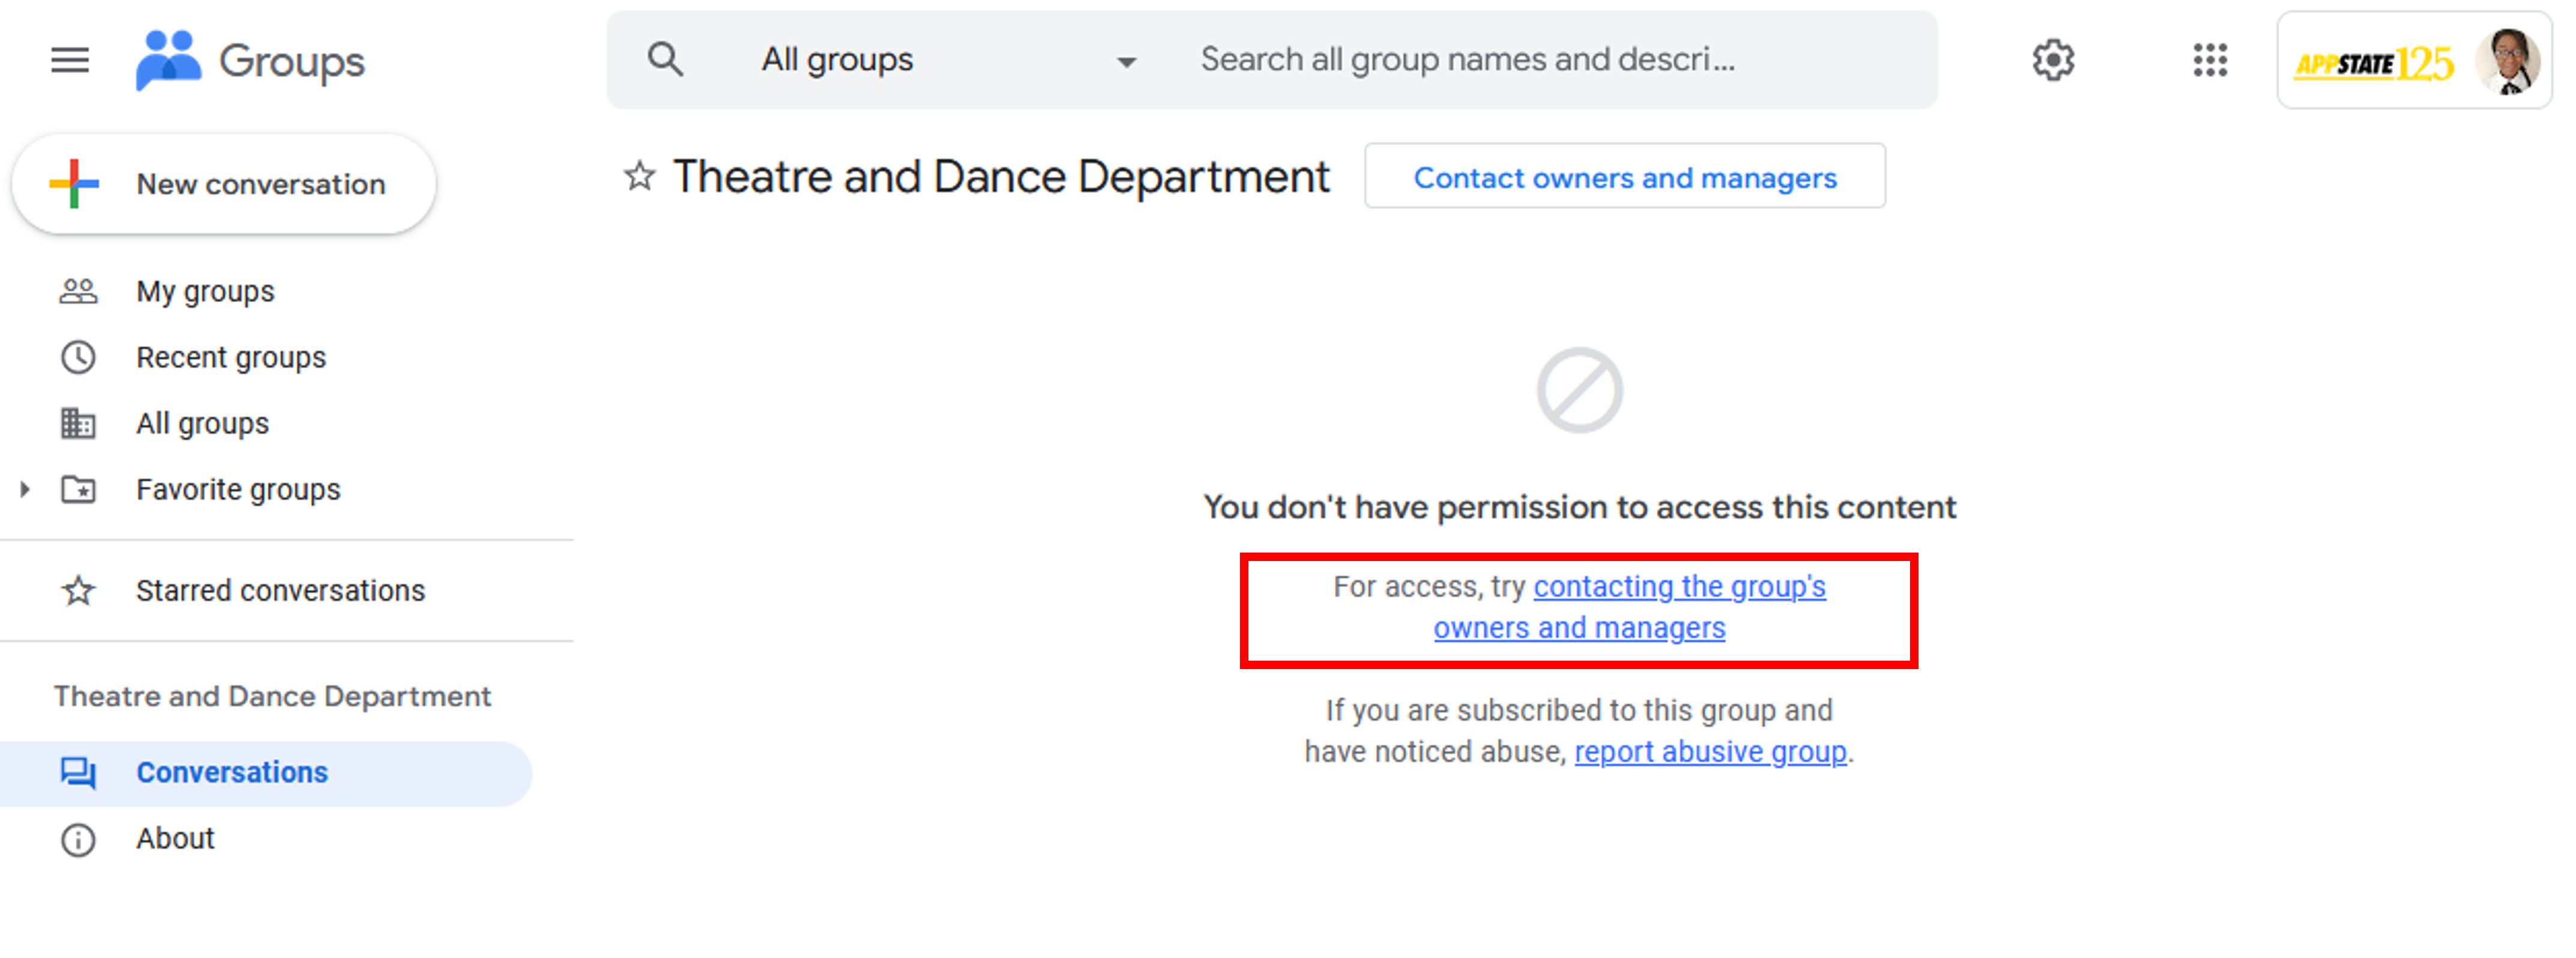Click the Recent groups clock icon
The image size is (2576, 958).
click(x=78, y=357)
